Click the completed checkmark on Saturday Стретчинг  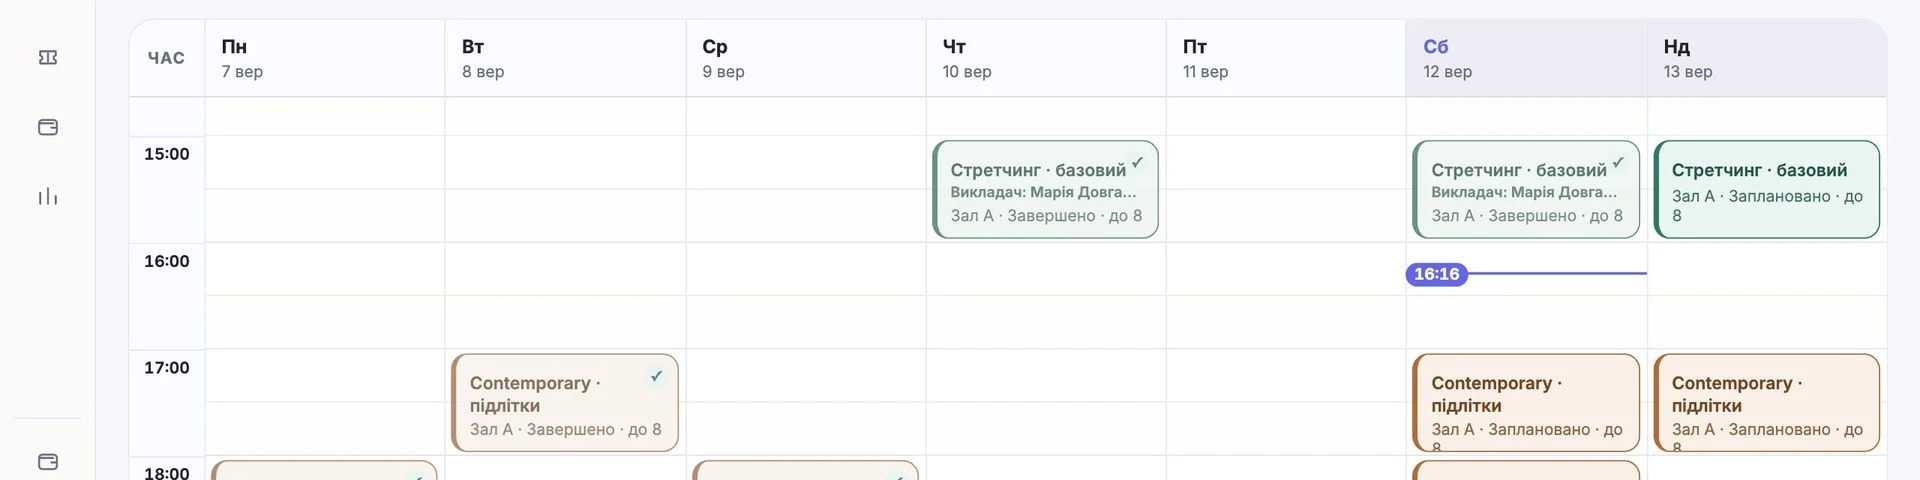(x=1618, y=162)
